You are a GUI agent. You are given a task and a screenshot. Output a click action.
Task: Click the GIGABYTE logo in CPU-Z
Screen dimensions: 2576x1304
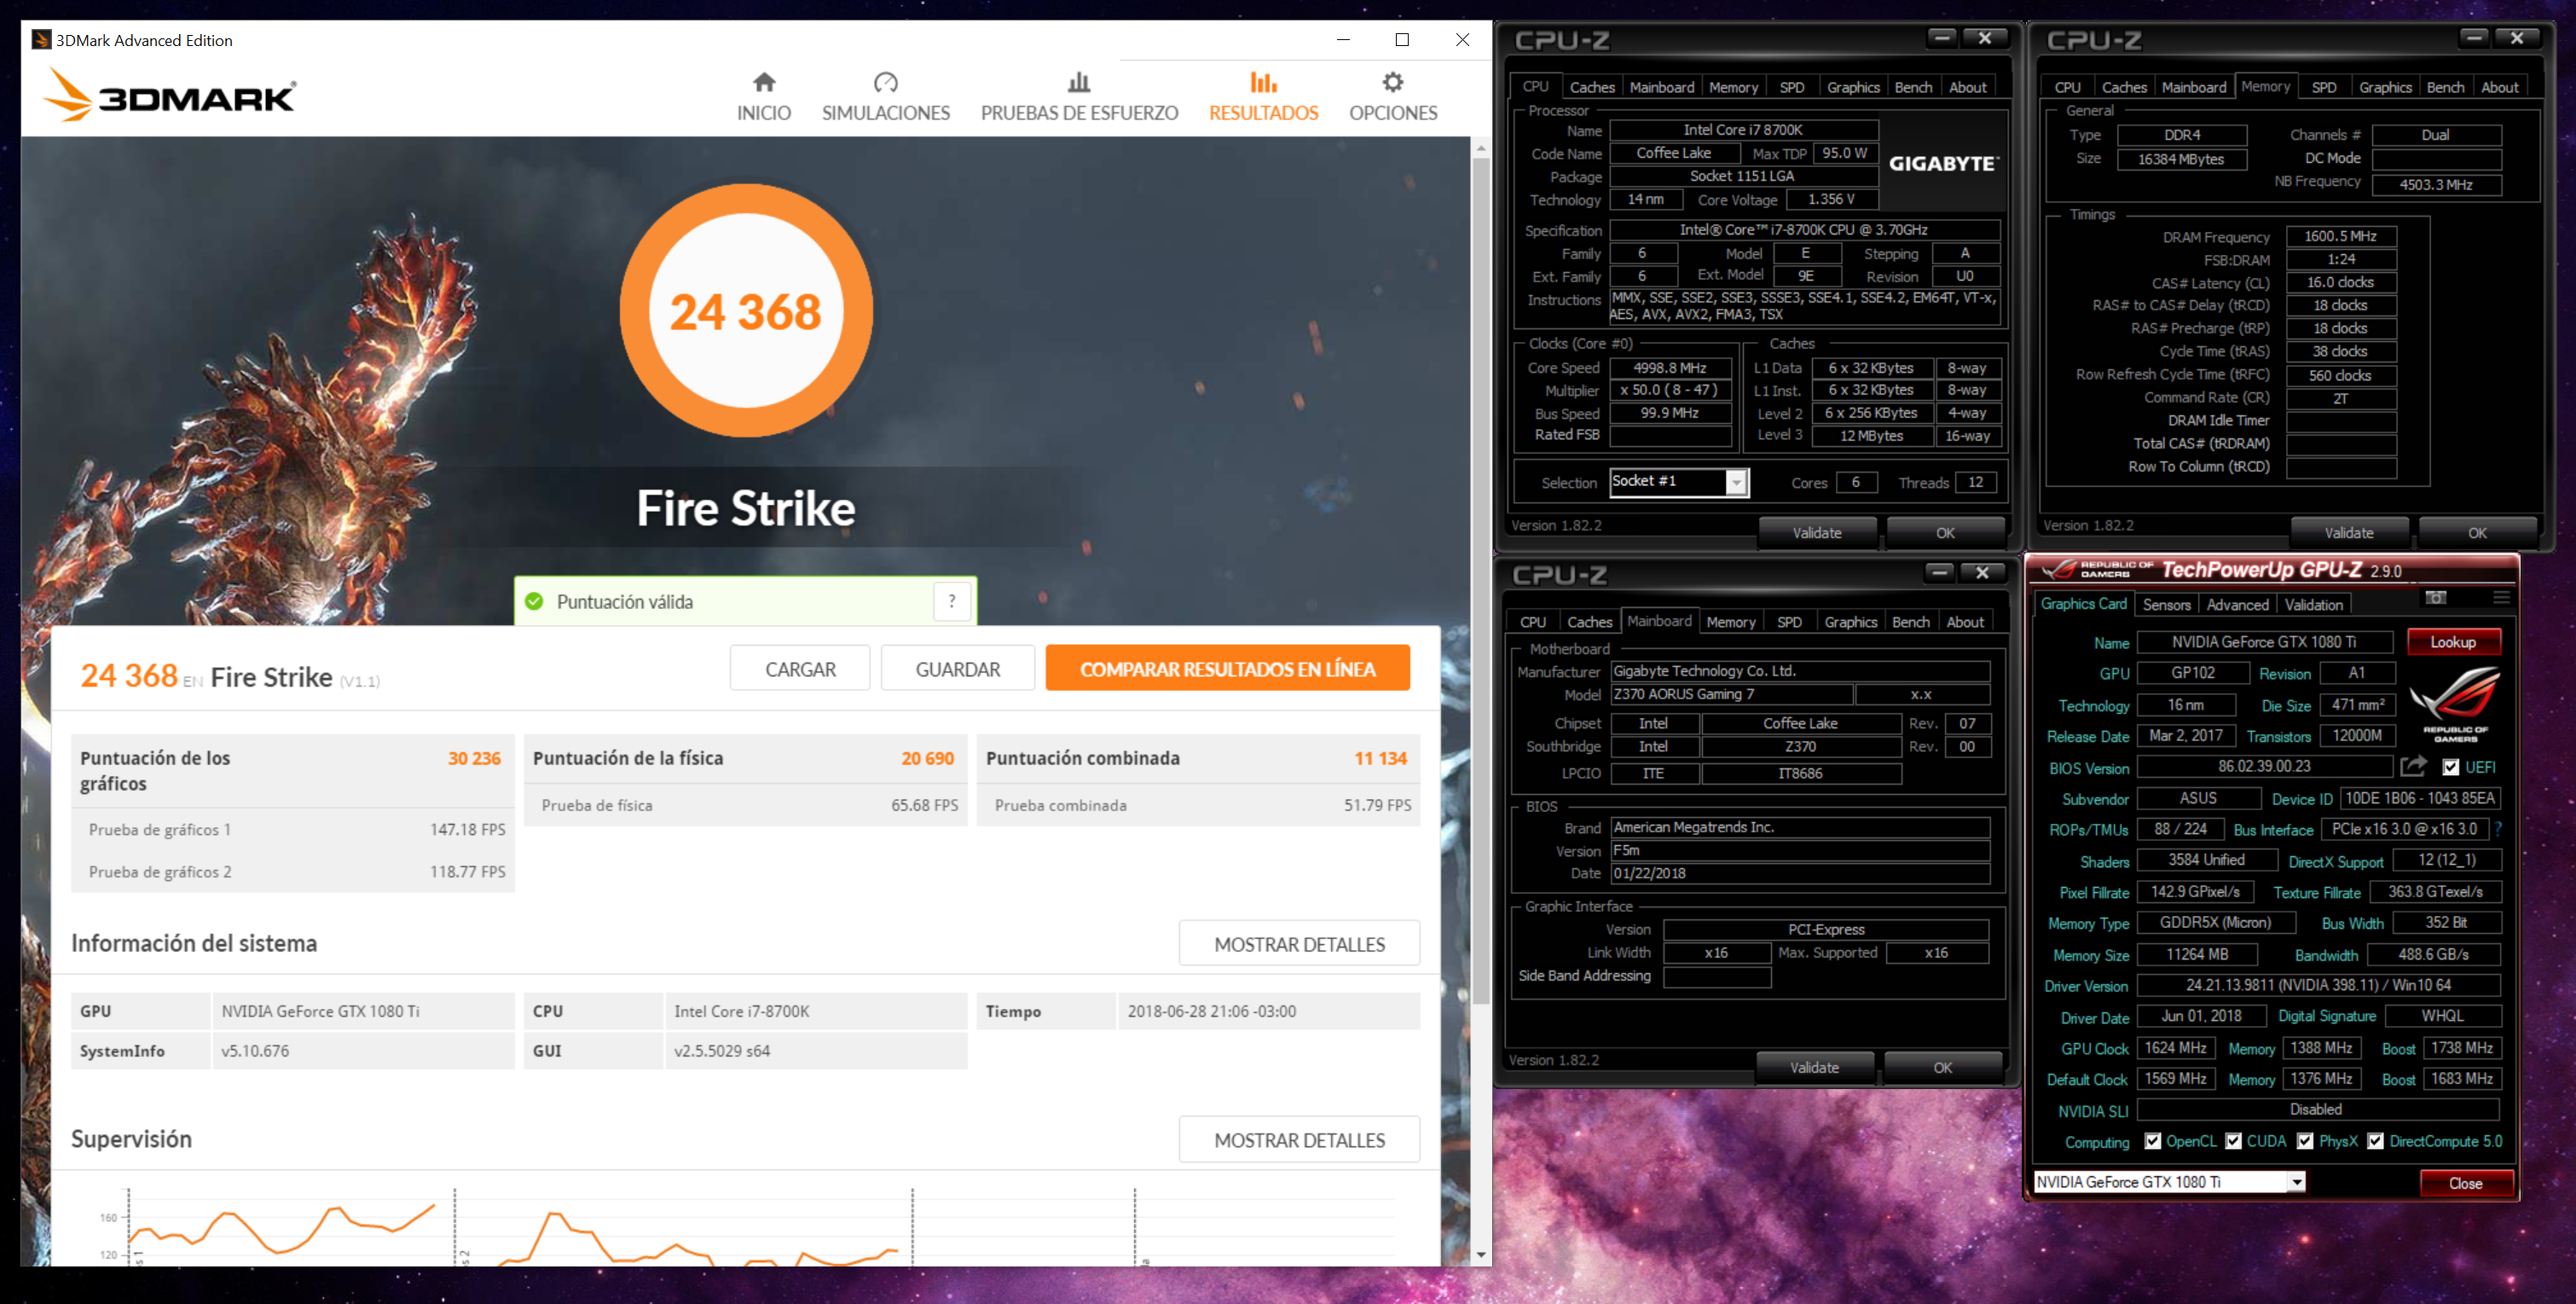tap(1943, 163)
